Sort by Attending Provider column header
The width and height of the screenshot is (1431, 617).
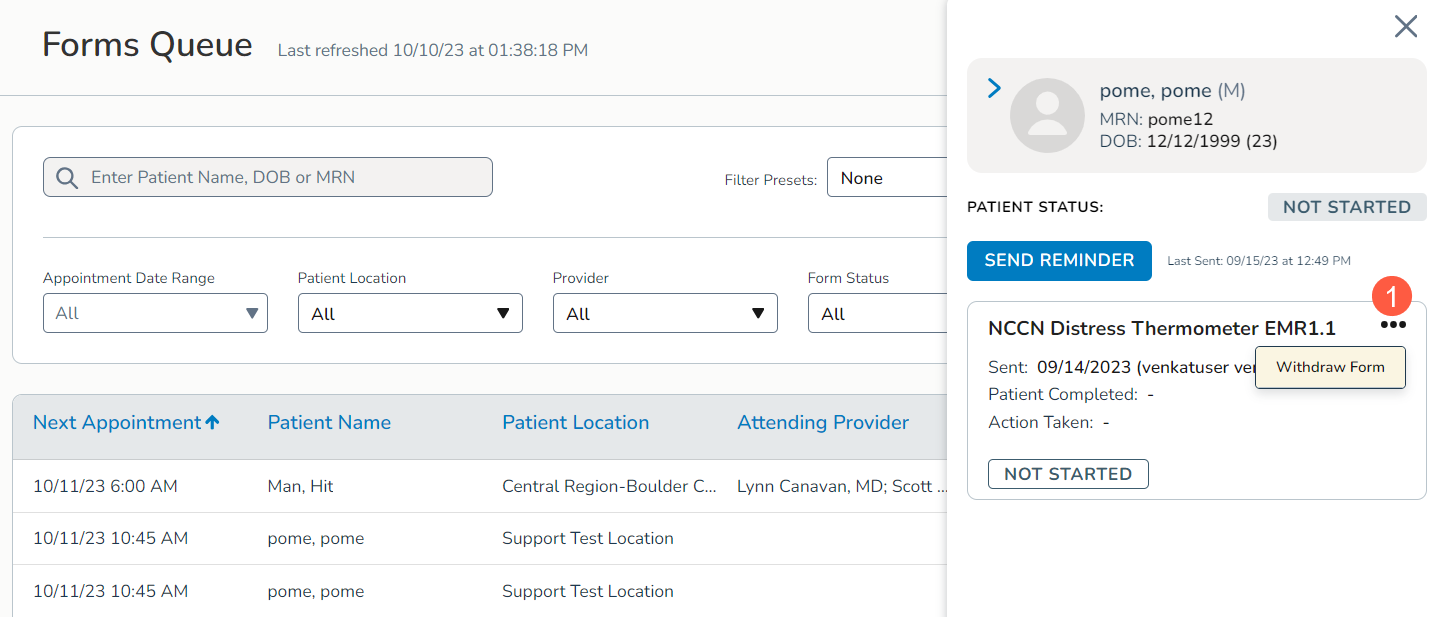[822, 423]
